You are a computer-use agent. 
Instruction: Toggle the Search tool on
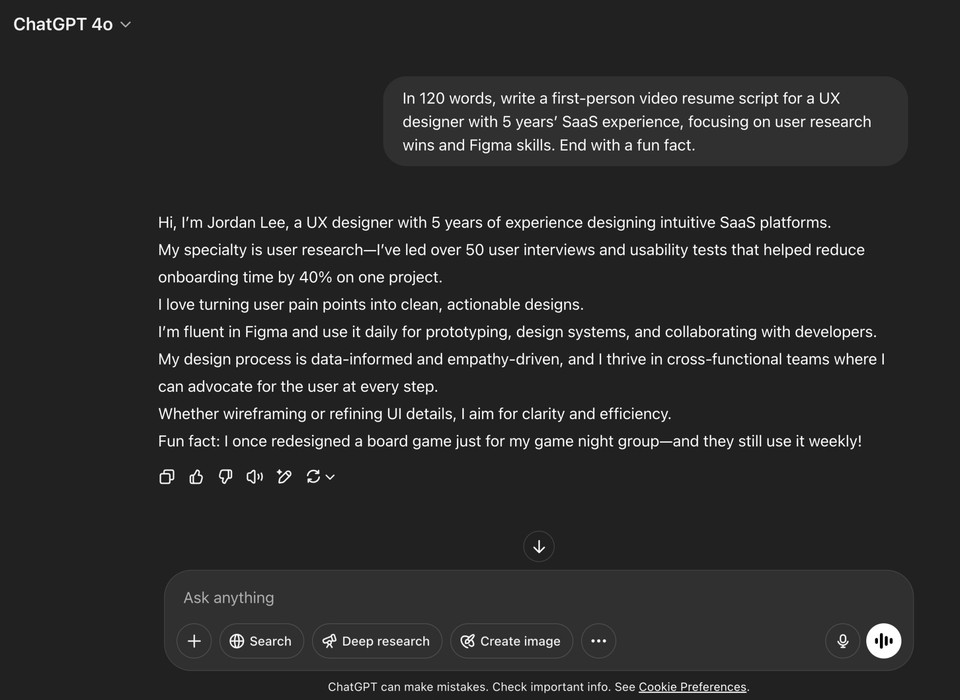point(261,641)
